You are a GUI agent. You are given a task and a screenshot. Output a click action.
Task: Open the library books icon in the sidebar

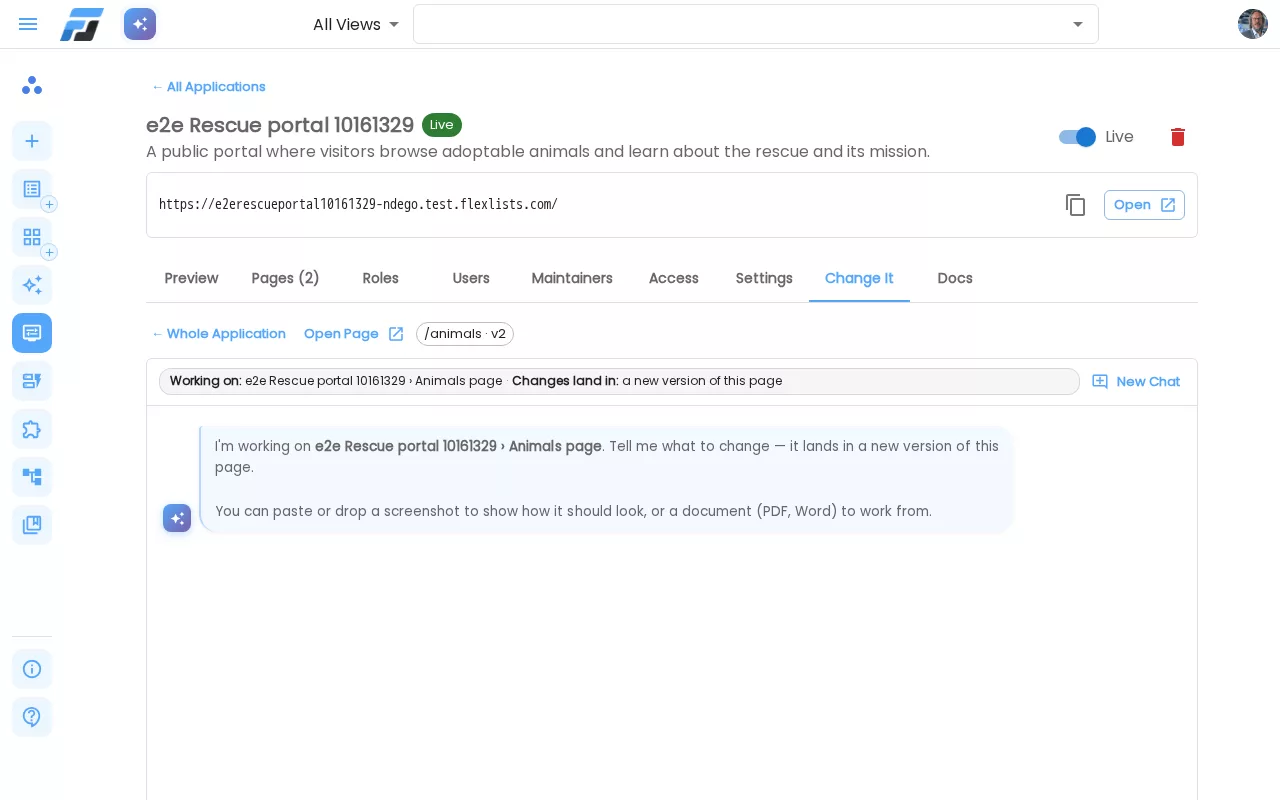pyautogui.click(x=32, y=525)
